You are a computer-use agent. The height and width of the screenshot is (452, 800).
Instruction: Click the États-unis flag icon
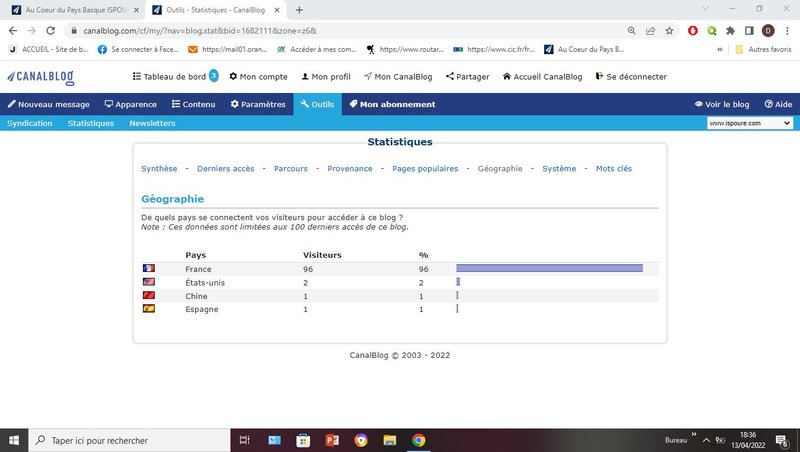pyautogui.click(x=148, y=282)
